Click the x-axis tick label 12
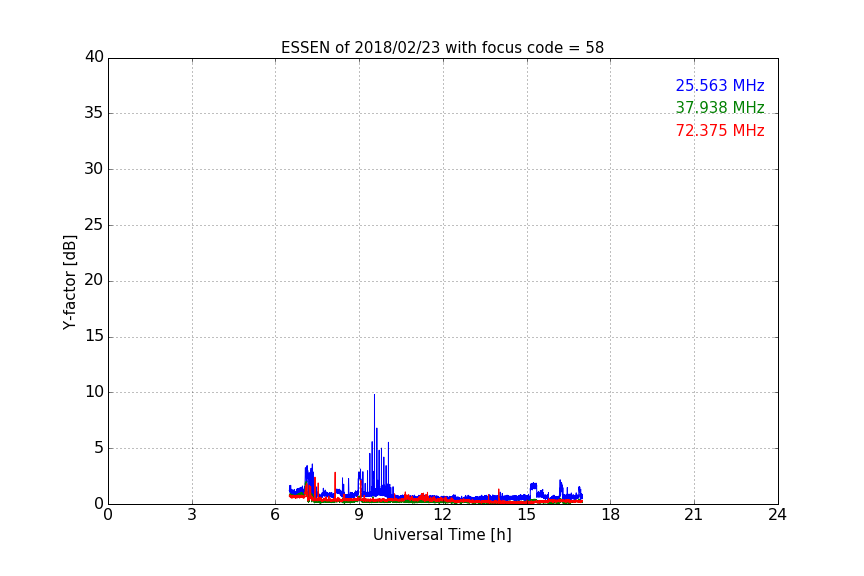 point(443,515)
